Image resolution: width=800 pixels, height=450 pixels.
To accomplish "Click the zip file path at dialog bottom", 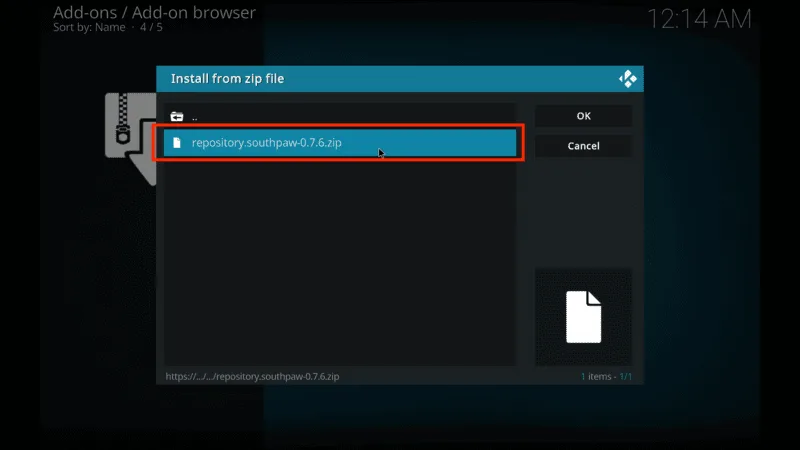I will click(x=252, y=377).
